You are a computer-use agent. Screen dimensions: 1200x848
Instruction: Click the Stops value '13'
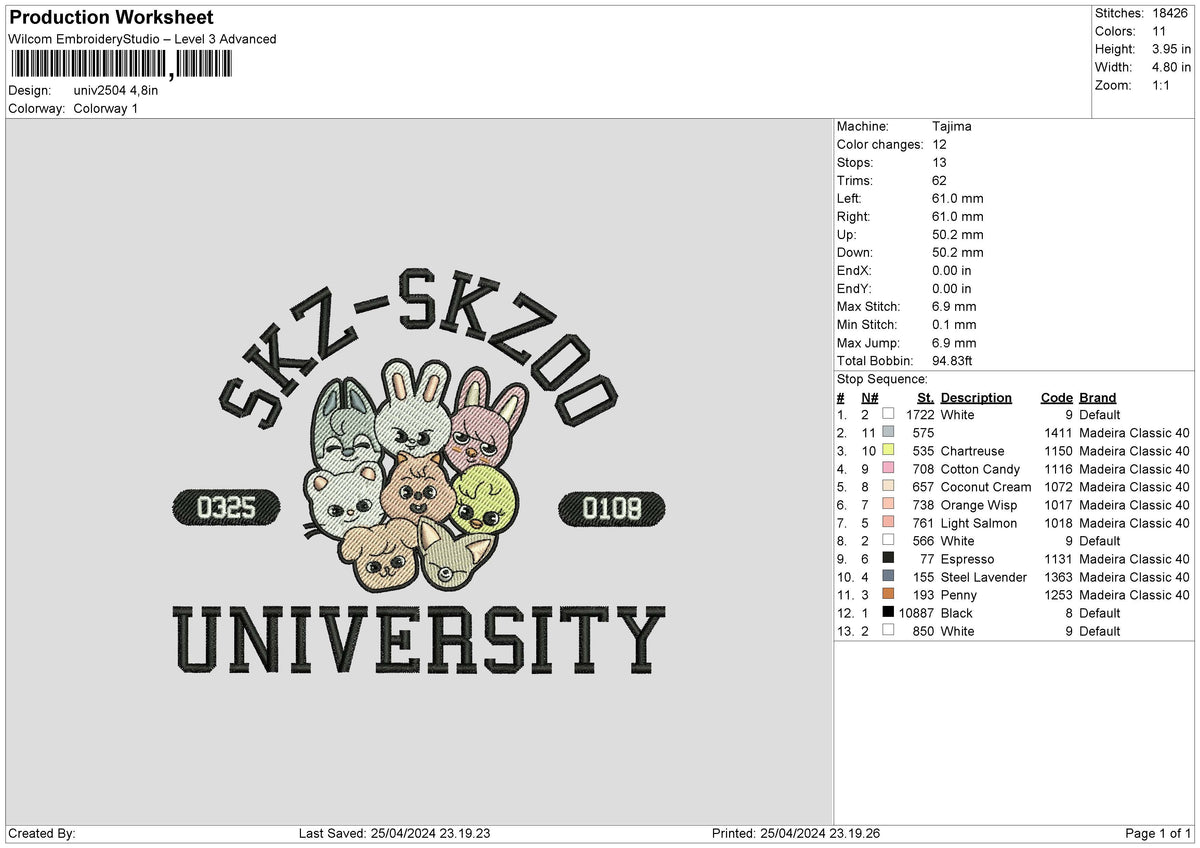pos(939,162)
